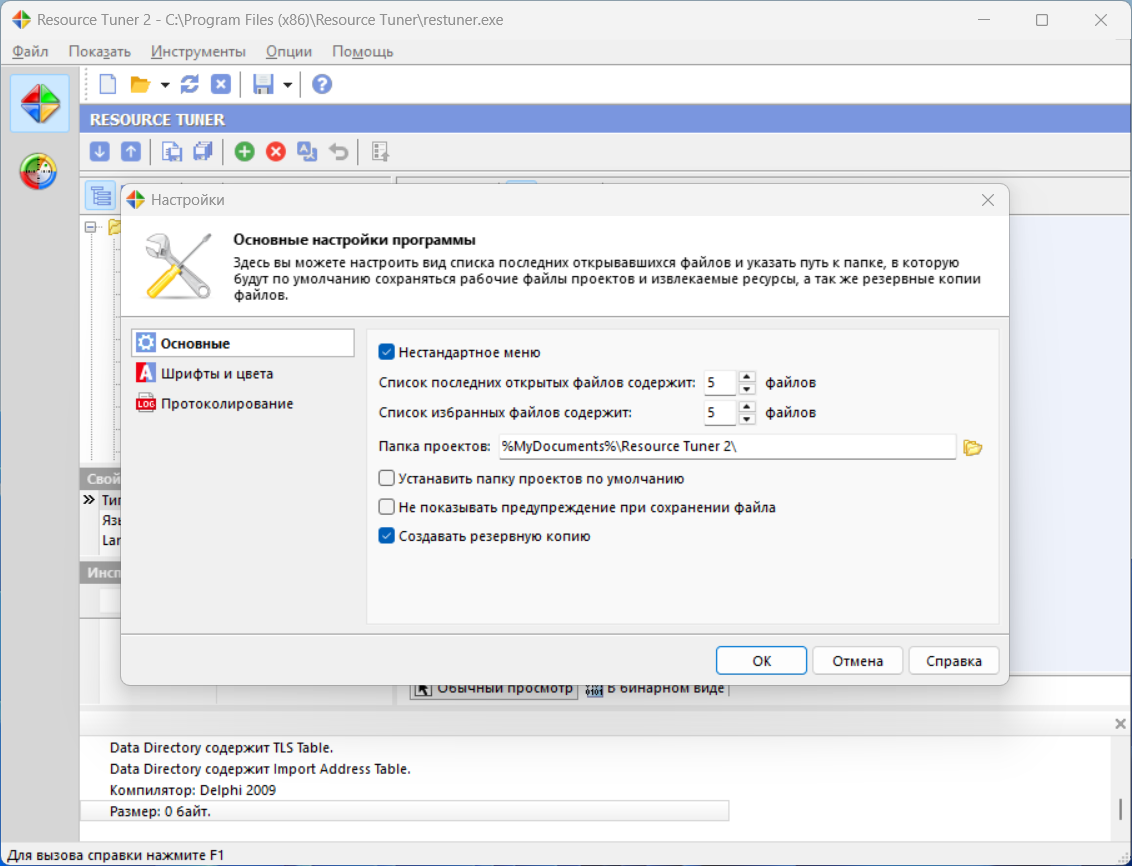Image resolution: width=1132 pixels, height=866 pixels.
Task: Open the Помощь menu
Action: pos(362,51)
